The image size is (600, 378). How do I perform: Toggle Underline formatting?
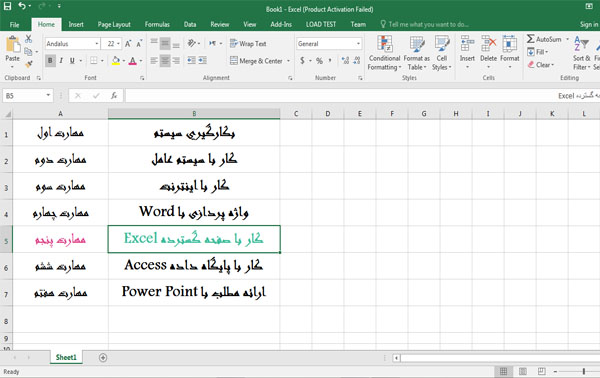72,60
